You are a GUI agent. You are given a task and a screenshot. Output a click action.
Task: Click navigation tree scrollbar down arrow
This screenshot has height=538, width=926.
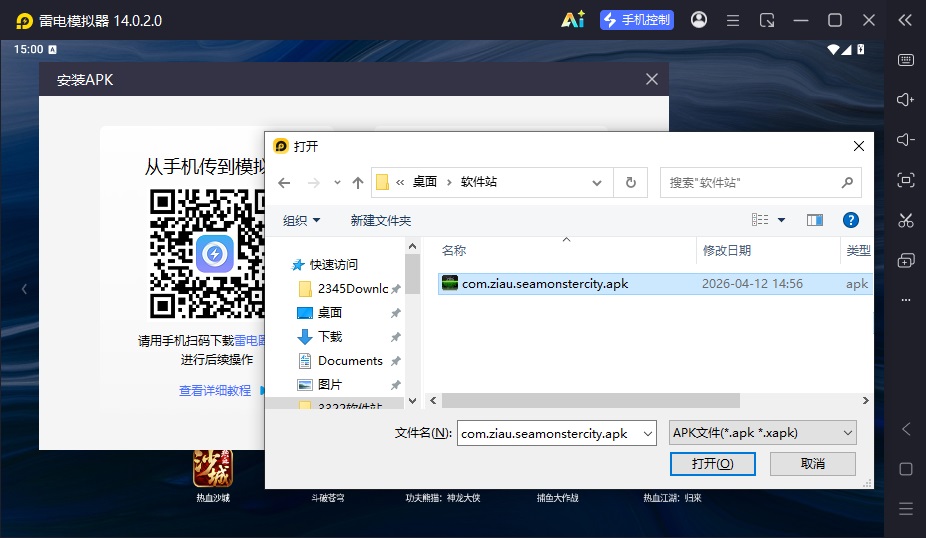point(412,400)
